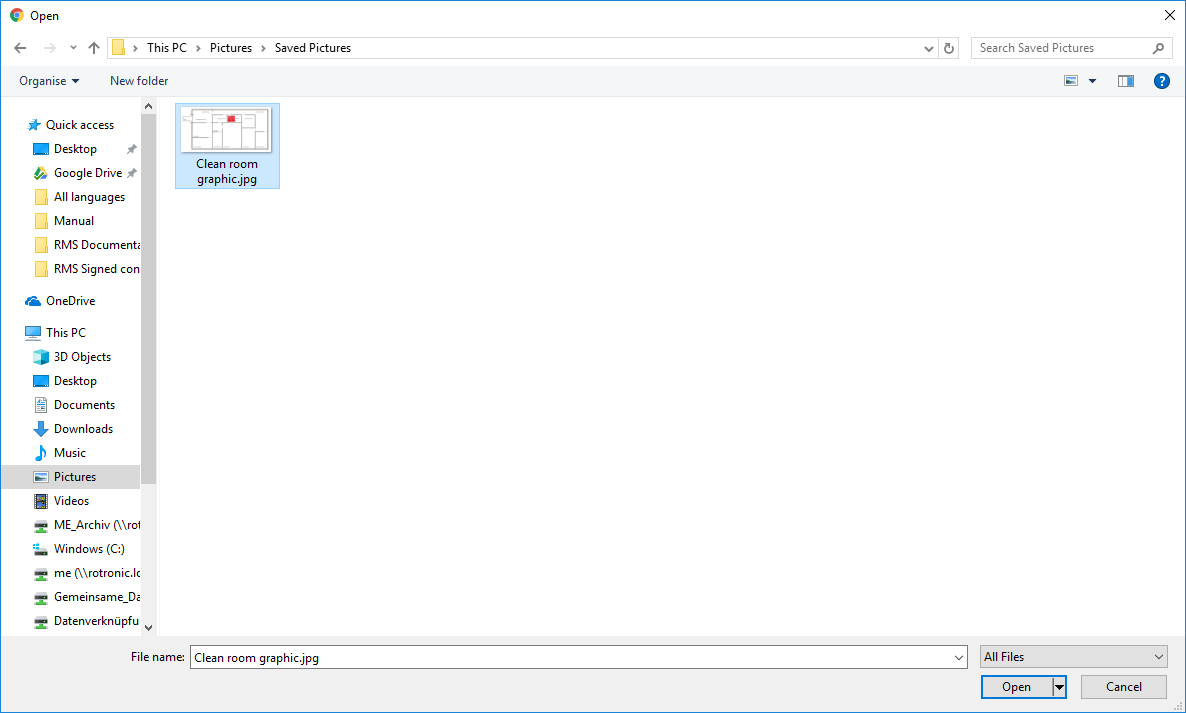Click navigation pane scroll up arrow
1186x713 pixels.
pos(148,107)
